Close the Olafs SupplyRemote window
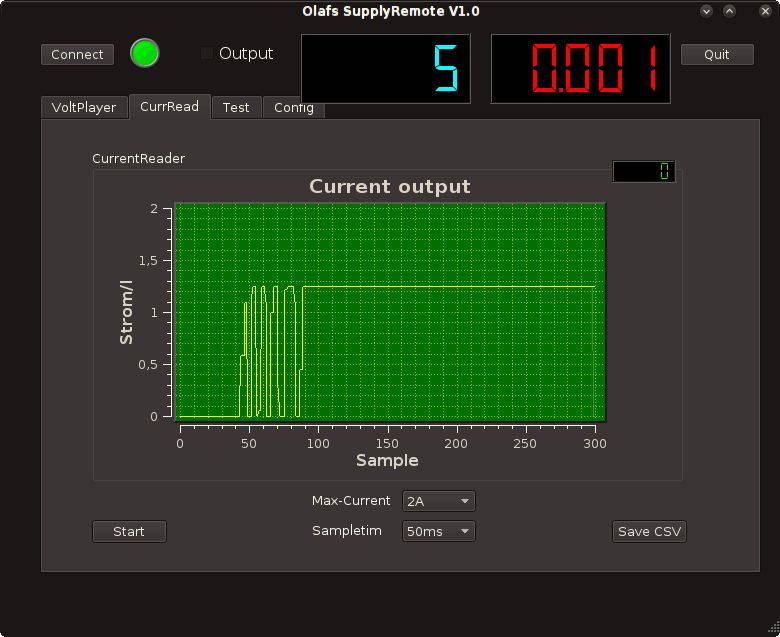 click(x=753, y=11)
